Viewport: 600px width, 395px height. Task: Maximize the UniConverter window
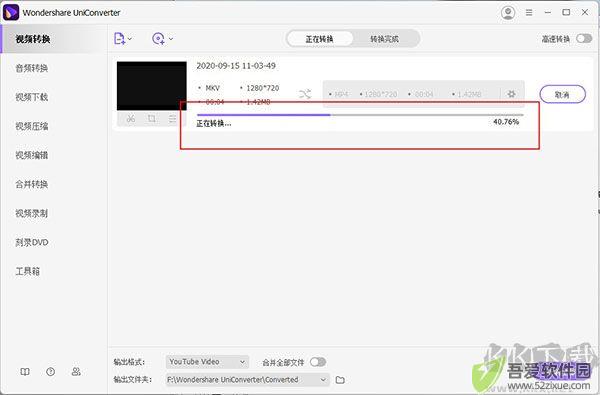pos(566,13)
